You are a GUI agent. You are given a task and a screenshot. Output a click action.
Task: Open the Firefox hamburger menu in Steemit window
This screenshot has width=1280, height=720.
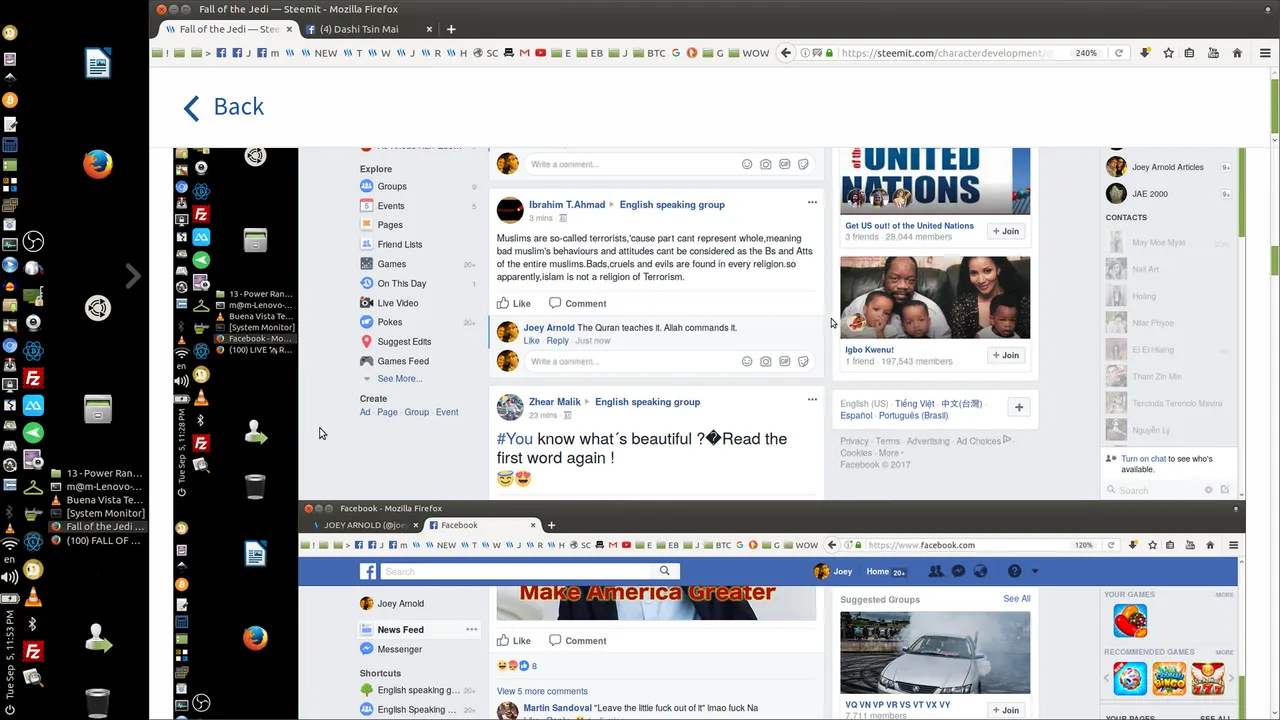coord(1265,53)
